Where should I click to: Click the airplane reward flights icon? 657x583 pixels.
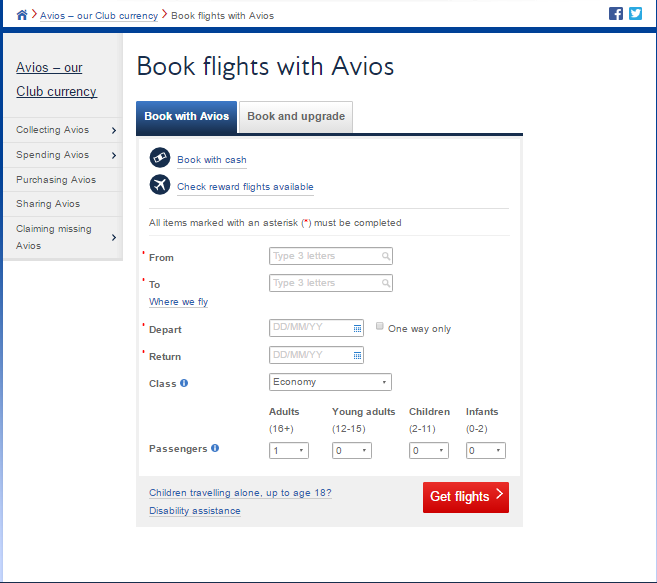click(159, 185)
